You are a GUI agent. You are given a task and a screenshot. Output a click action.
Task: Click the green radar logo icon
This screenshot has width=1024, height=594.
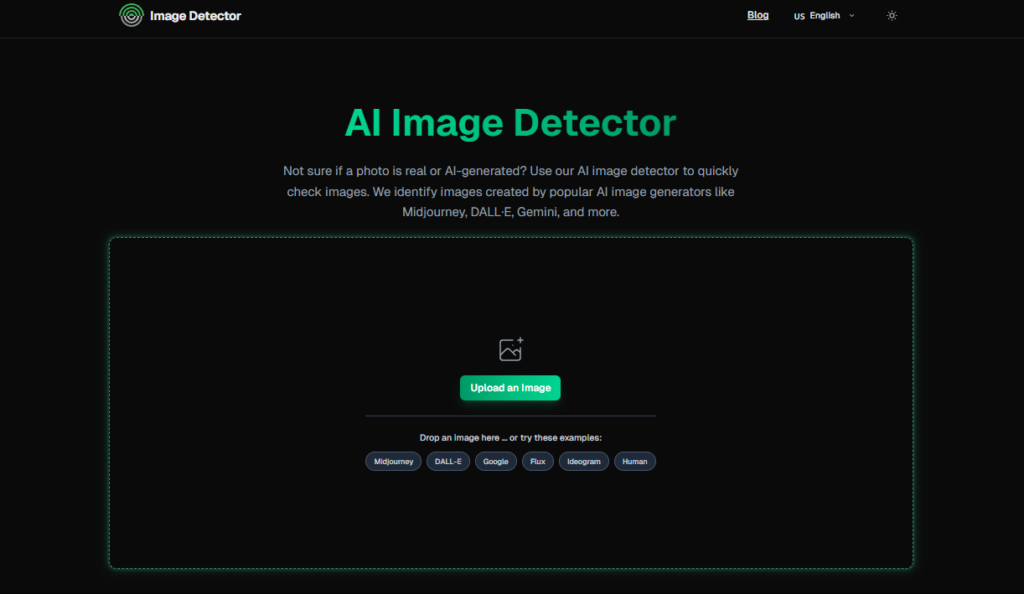click(x=130, y=15)
